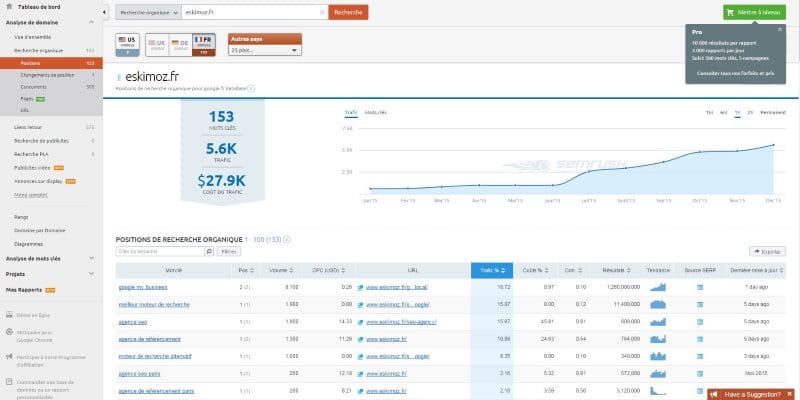
Task: Click the magnifier icon in the keyword filter
Action: 209,252
